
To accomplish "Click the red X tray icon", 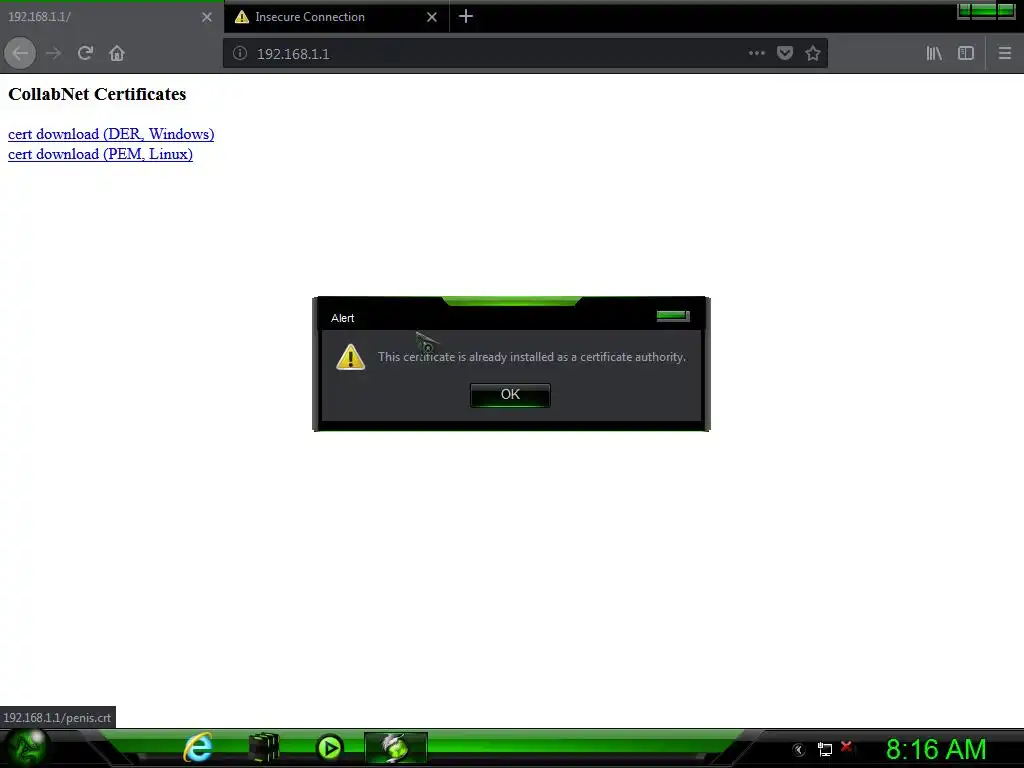I will click(846, 746).
